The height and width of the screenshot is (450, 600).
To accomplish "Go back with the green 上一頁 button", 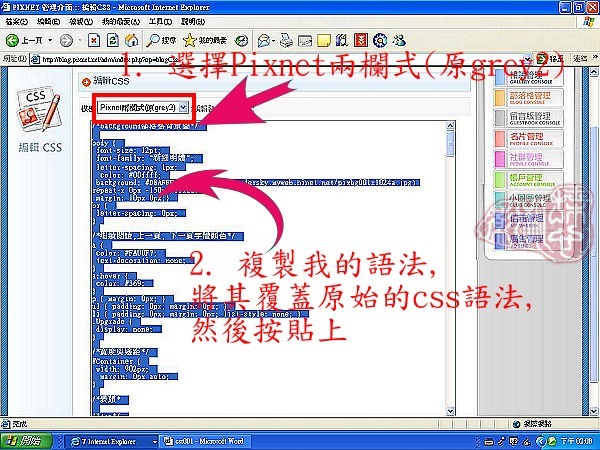I will (24, 40).
